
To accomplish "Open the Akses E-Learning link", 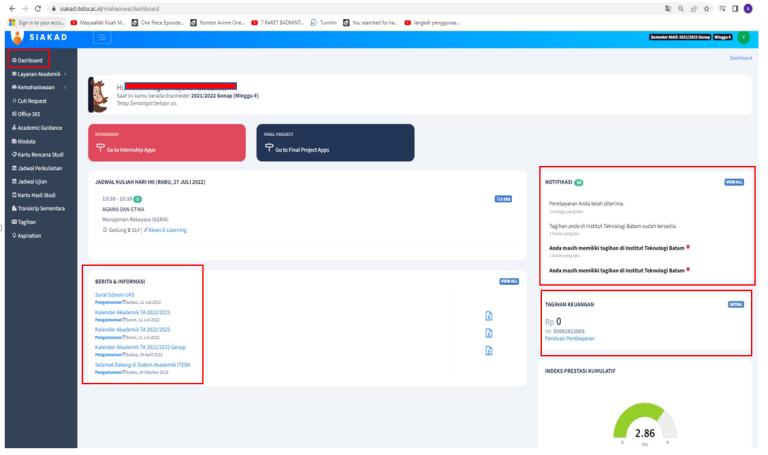I will pyautogui.click(x=165, y=230).
